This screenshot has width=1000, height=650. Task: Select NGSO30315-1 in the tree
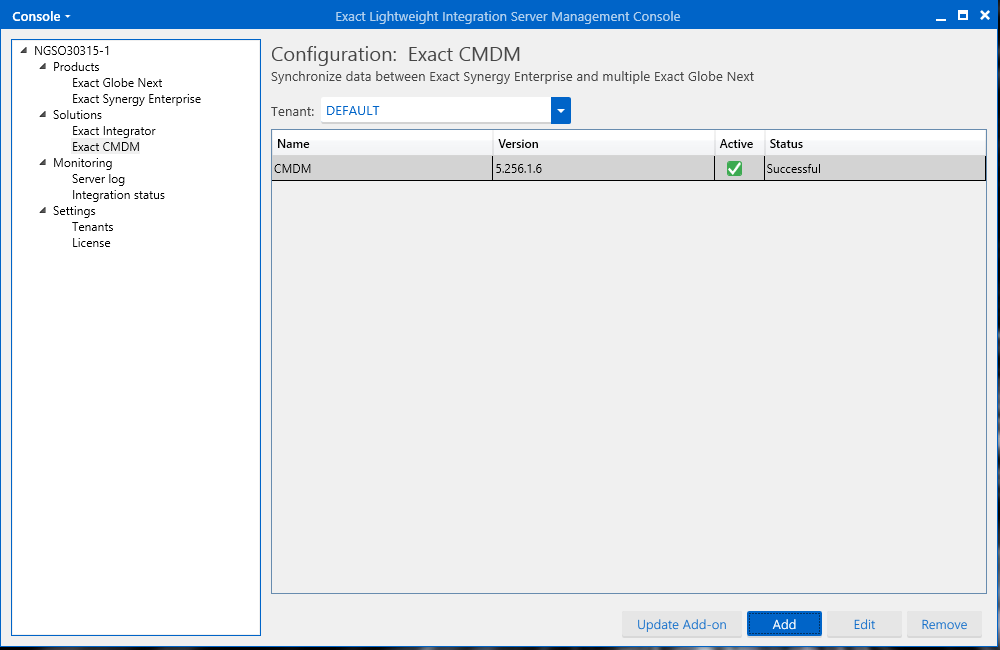point(71,50)
